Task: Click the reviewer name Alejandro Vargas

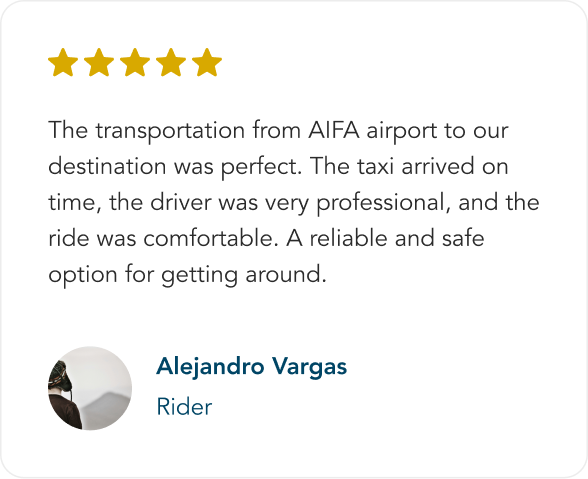Action: click(x=252, y=366)
